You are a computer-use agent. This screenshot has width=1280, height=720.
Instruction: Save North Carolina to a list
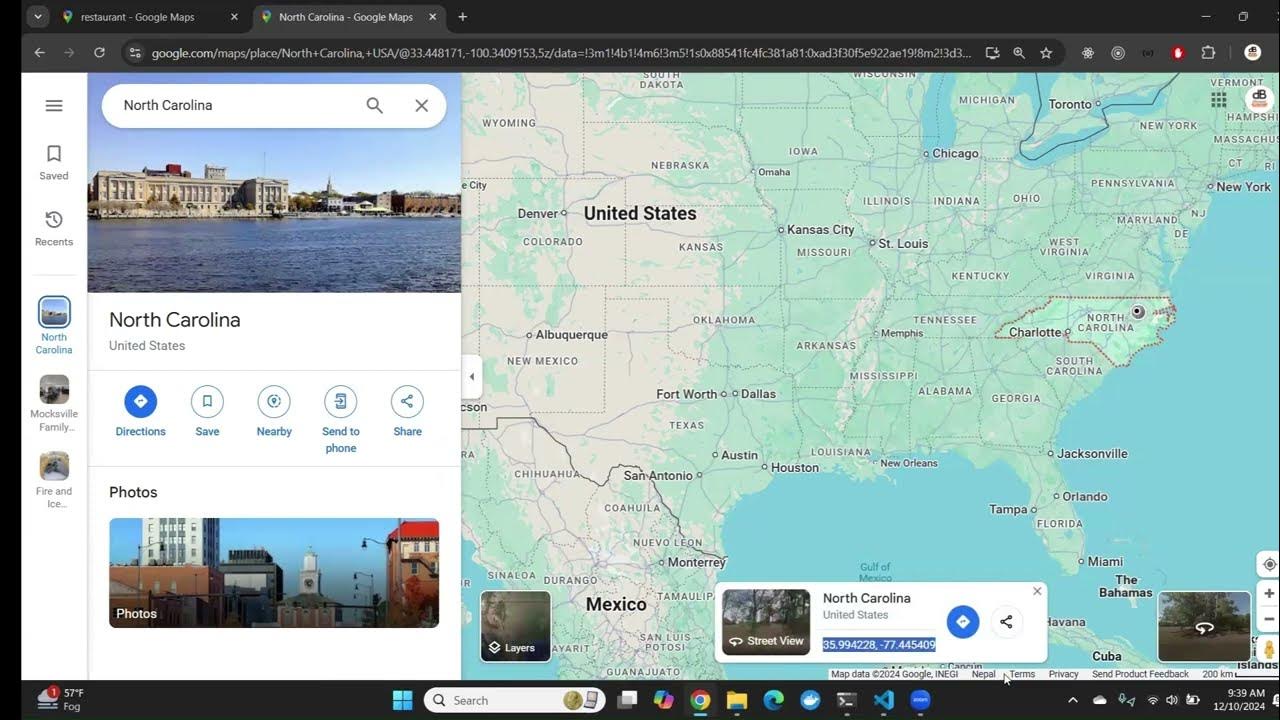[x=207, y=412]
